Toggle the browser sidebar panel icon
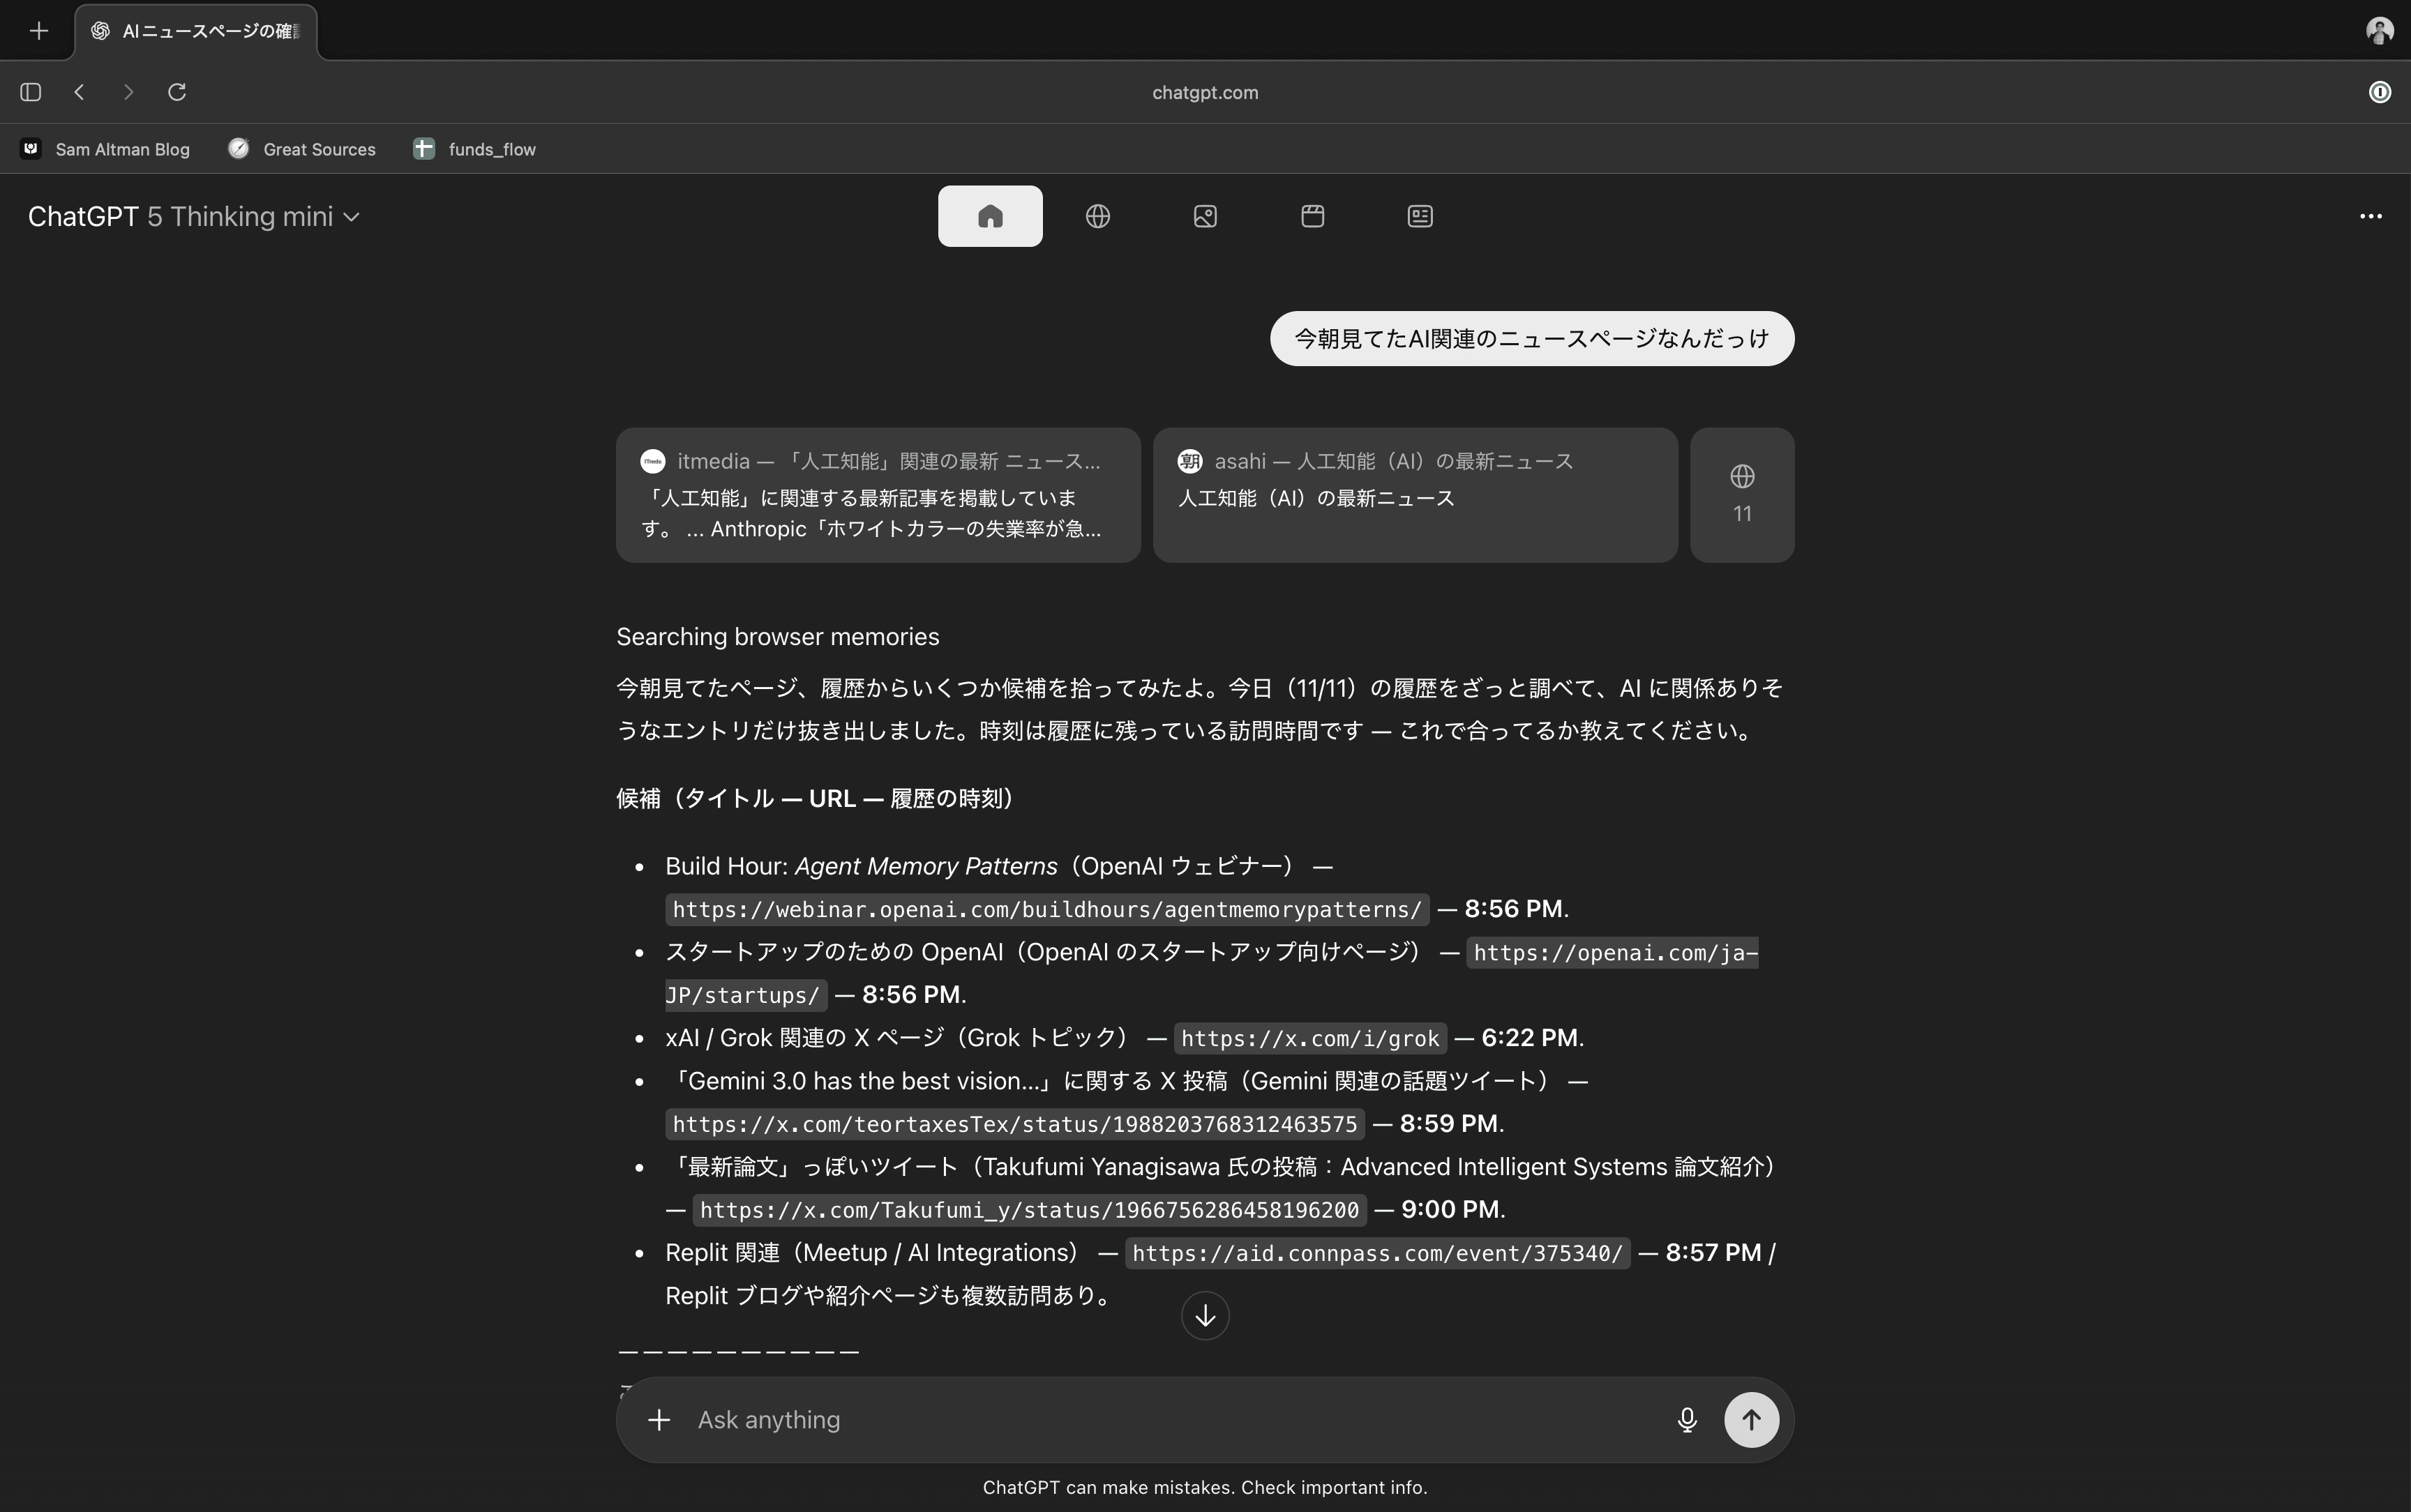Screen dimensions: 2411x1512 [30, 92]
